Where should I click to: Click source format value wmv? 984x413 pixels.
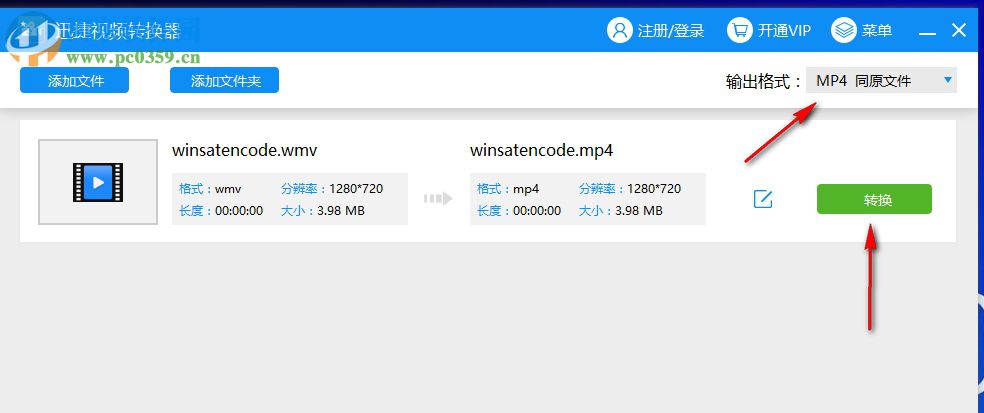pyautogui.click(x=228, y=189)
